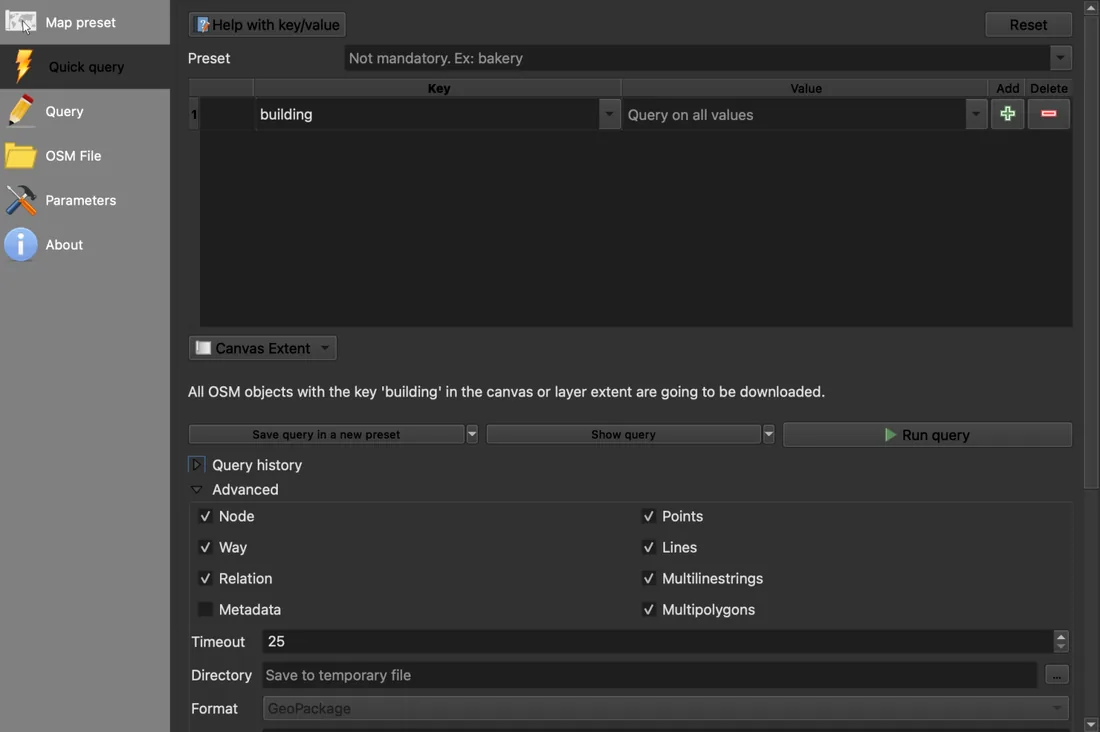The image size is (1100, 732).
Task: Open the Preset dropdown arrow
Action: pos(1060,58)
